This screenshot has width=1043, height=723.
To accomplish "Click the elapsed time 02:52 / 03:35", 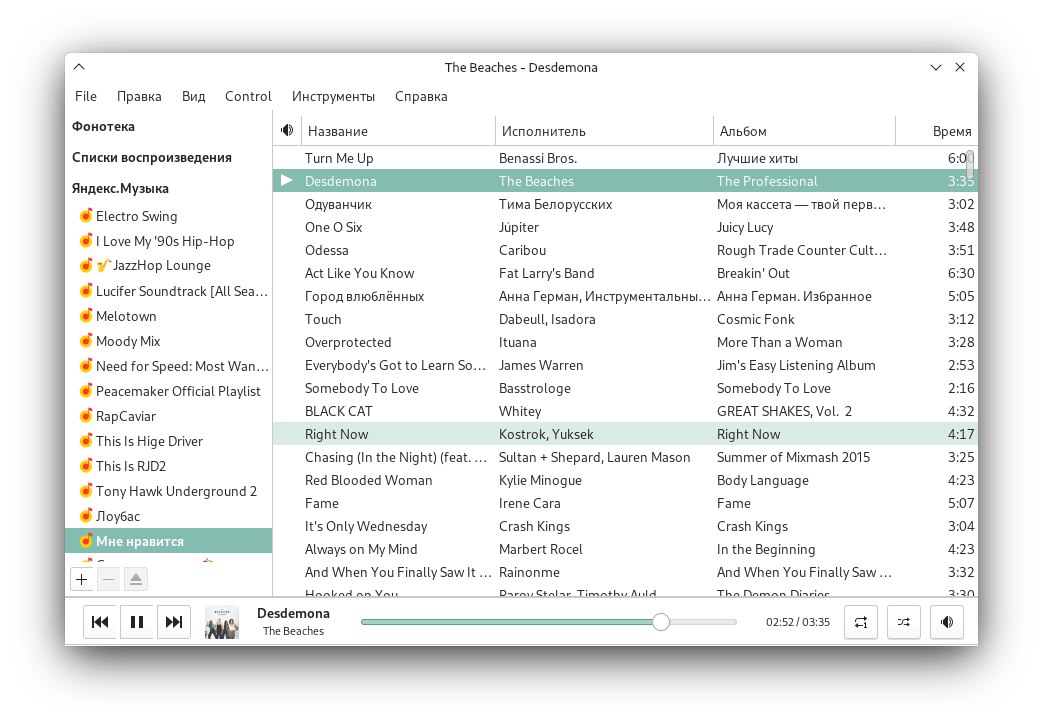I will click(798, 622).
